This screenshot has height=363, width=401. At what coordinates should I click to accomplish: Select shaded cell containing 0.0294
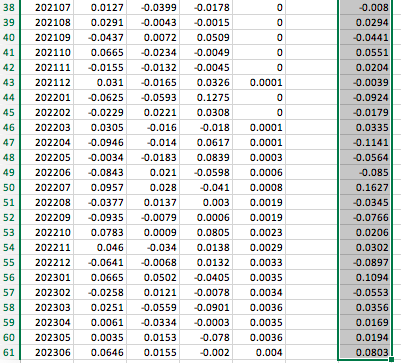click(x=365, y=22)
